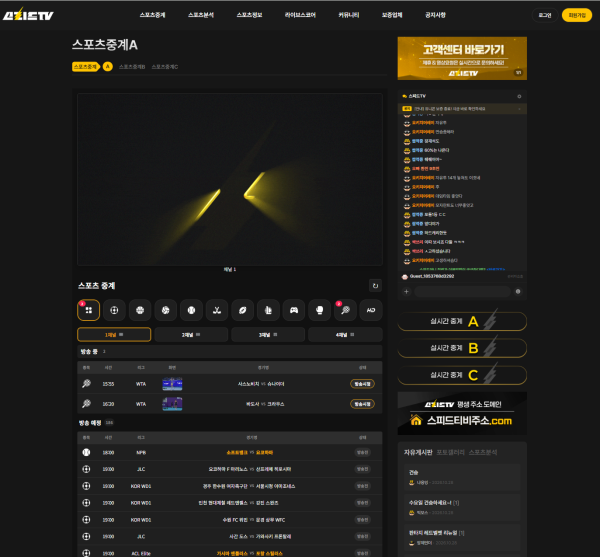Screen dimensions: 600x557
Task: Open the ACL Elite match row title
Action: (x=249, y=554)
